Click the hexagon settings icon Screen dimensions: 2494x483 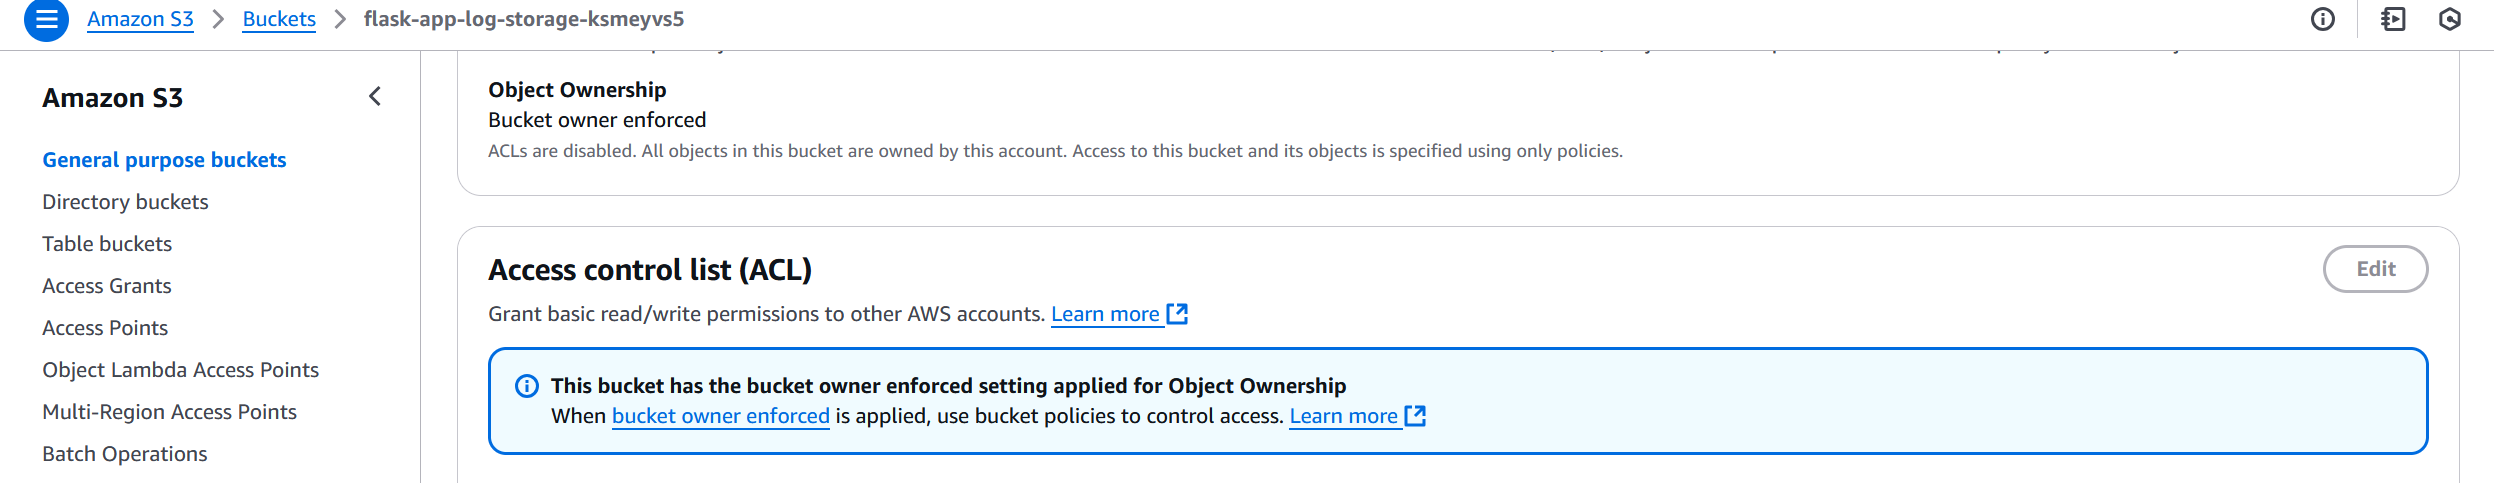[2449, 20]
